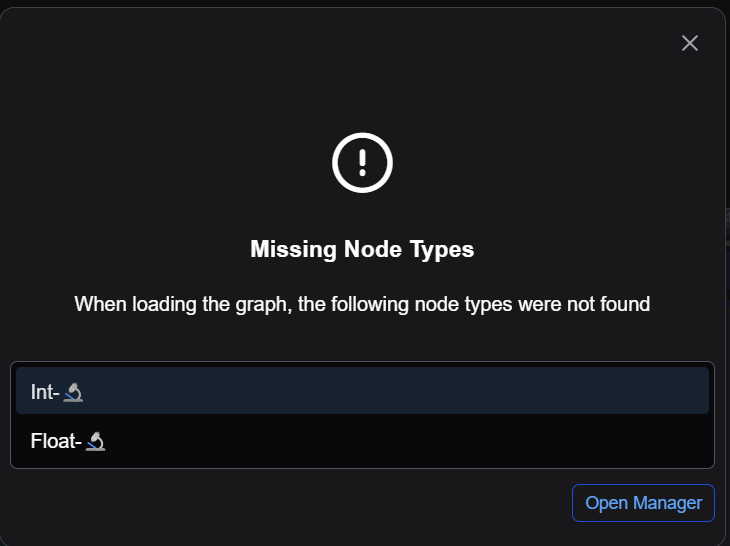Click the word 'Manager' on the blue button
730x546 pixels.
[x=668, y=503]
